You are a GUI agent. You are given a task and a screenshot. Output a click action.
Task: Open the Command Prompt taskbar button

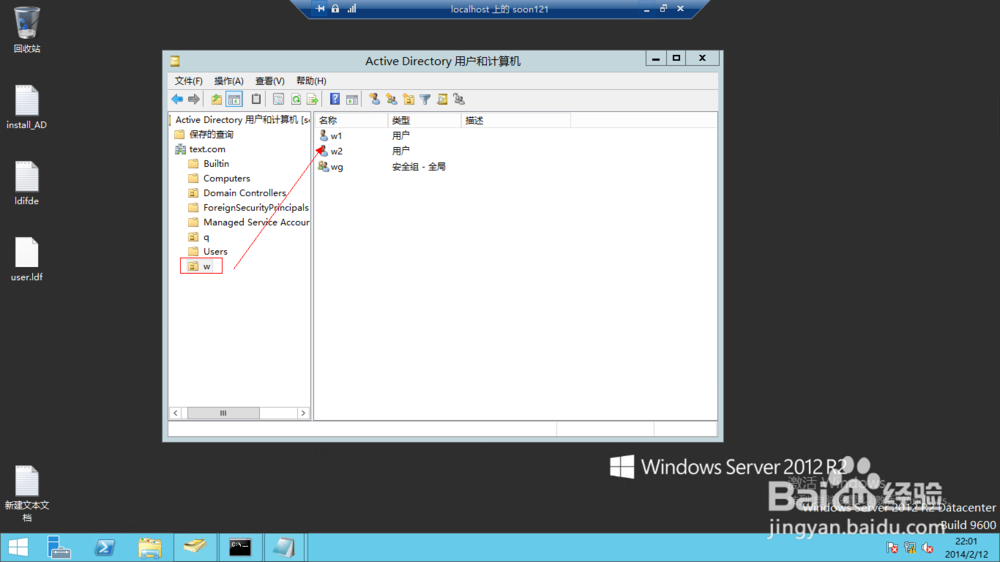tap(240, 547)
